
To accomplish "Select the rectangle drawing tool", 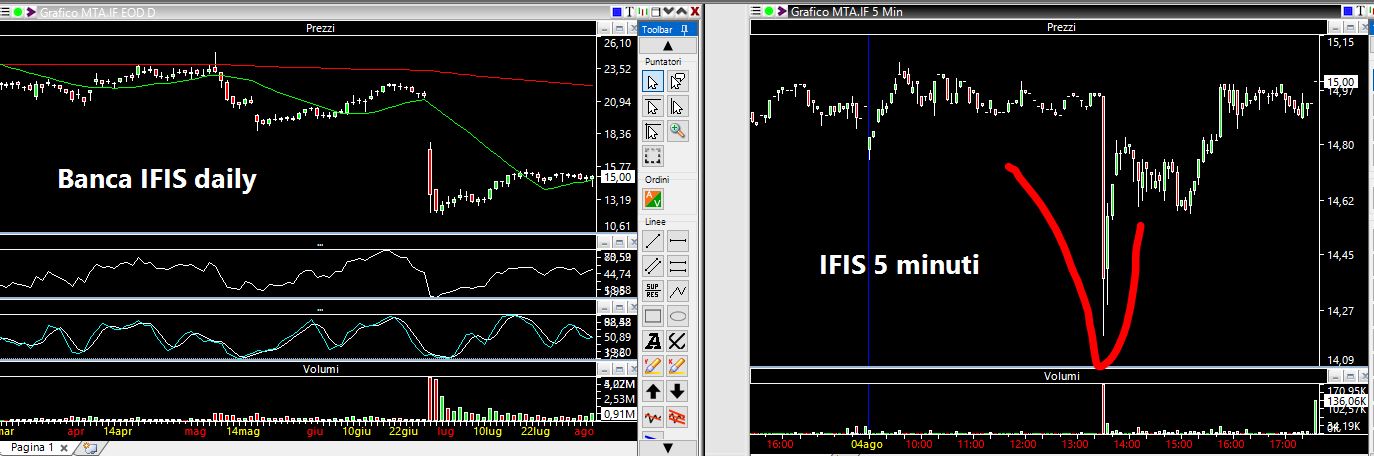I will tap(652, 316).
